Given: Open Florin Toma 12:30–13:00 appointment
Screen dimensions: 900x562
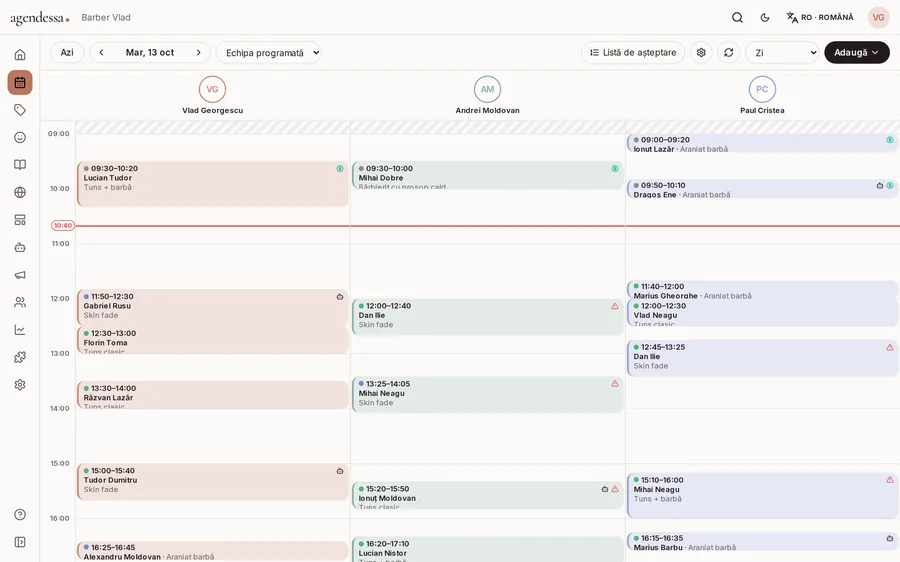Looking at the screenshot, I should [213, 340].
